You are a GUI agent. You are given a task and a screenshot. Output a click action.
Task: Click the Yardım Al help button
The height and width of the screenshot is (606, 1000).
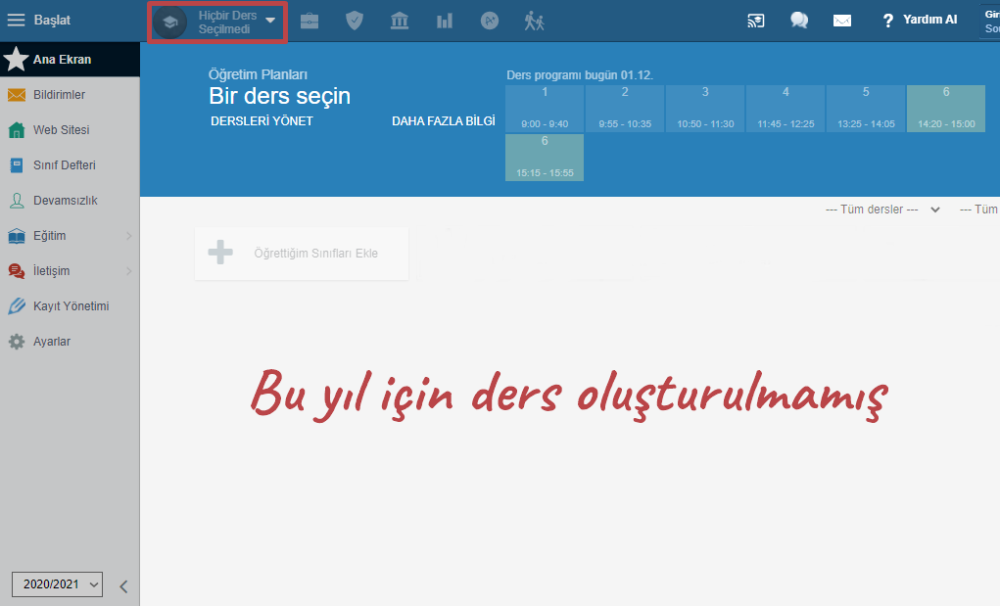click(920, 20)
